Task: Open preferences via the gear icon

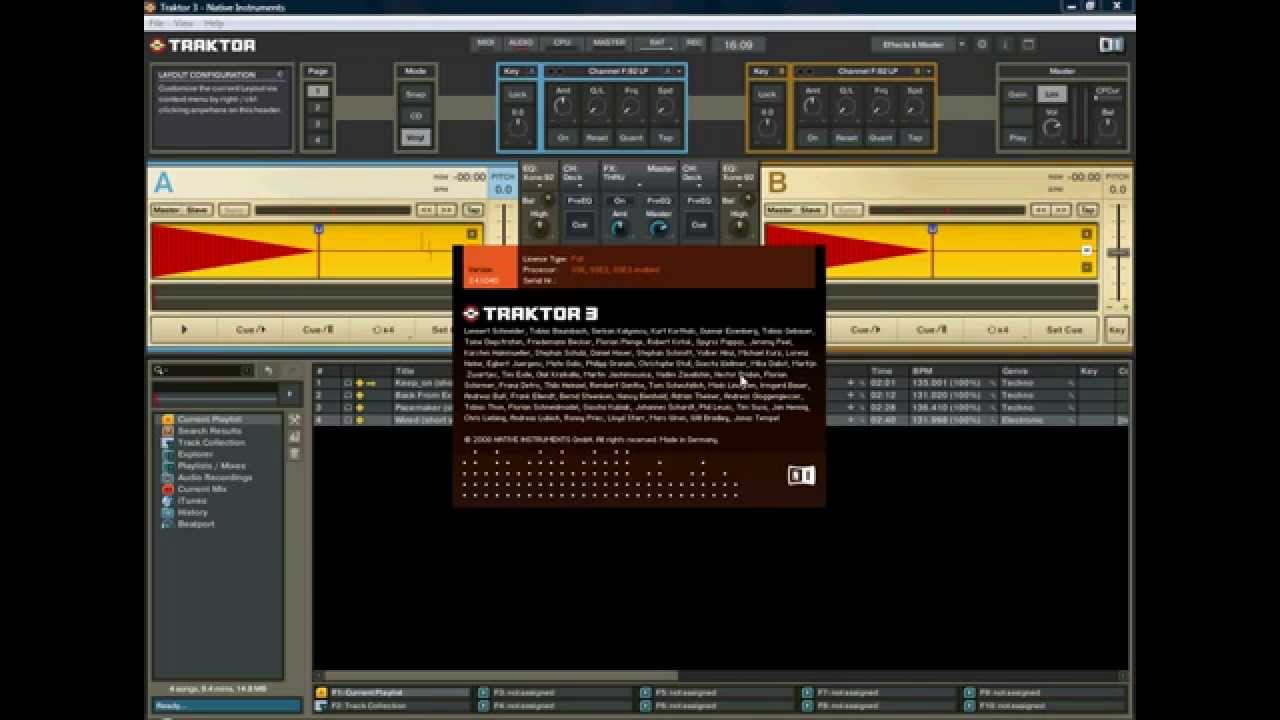Action: click(x=982, y=45)
